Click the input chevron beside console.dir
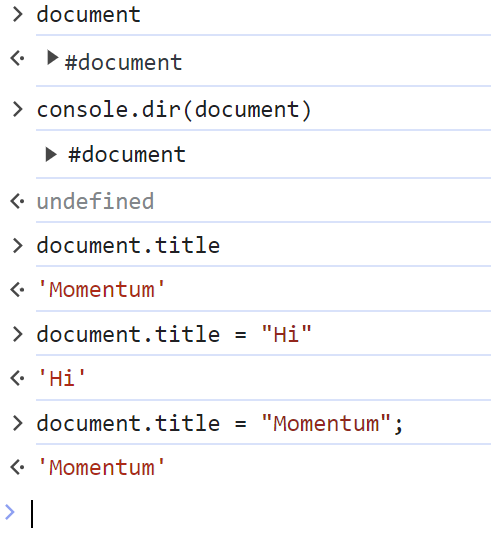The height and width of the screenshot is (557, 491). click(x=17, y=109)
